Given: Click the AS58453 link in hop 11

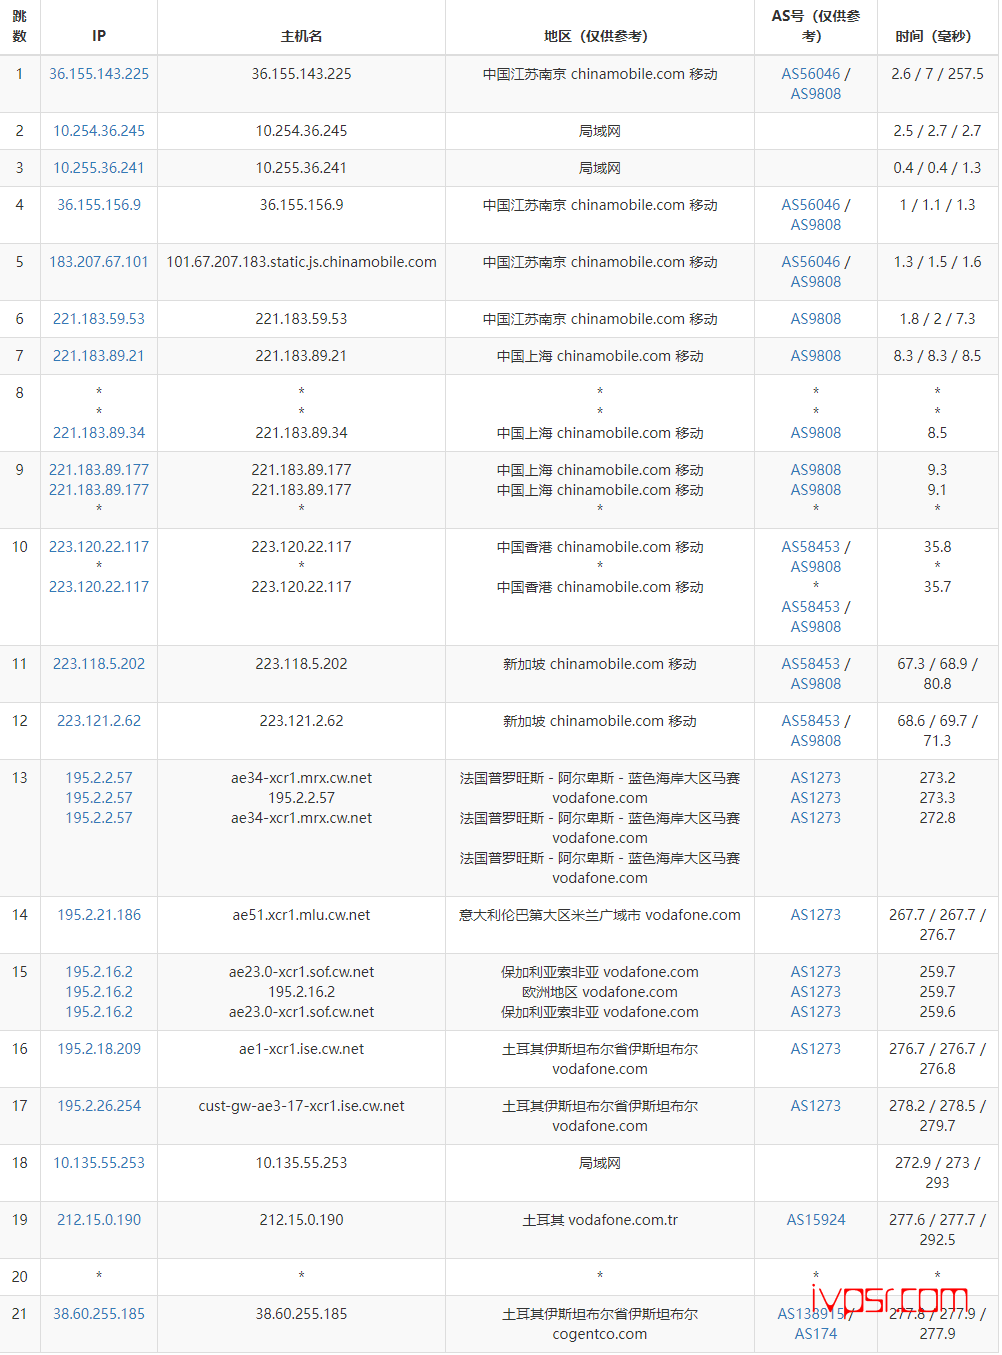Looking at the screenshot, I should click(811, 664).
